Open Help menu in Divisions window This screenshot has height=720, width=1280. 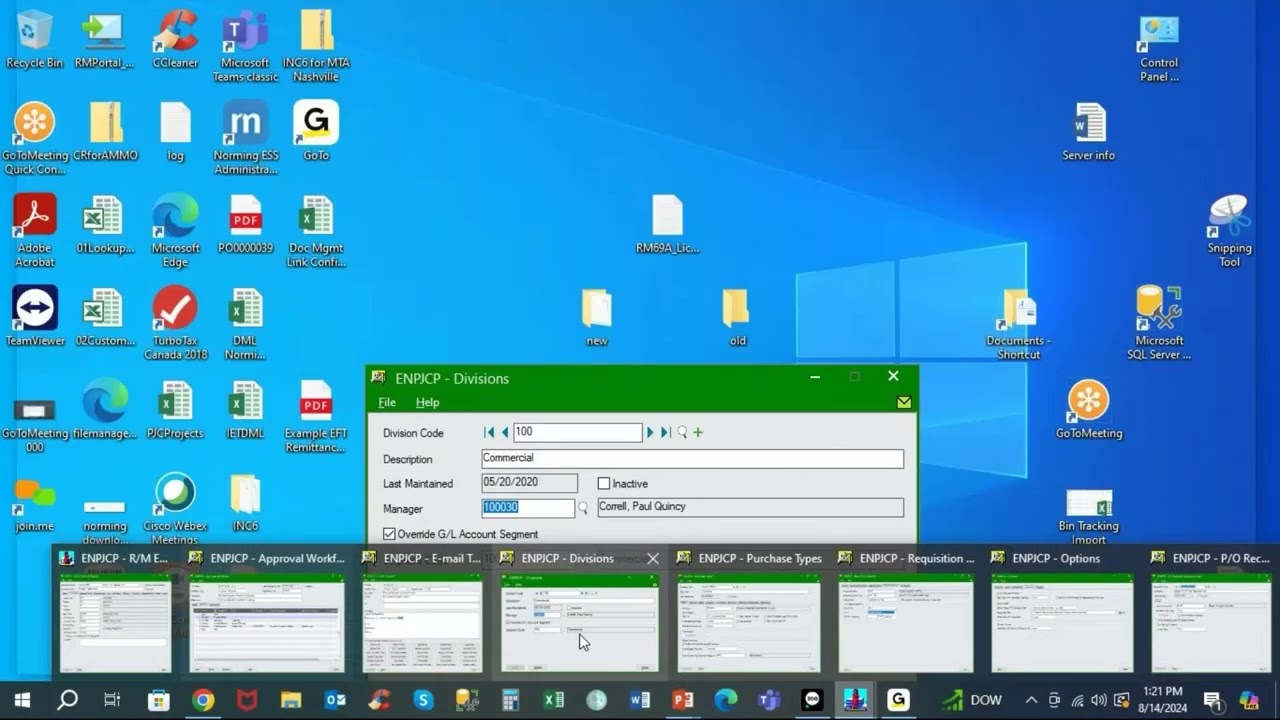pyautogui.click(x=427, y=402)
